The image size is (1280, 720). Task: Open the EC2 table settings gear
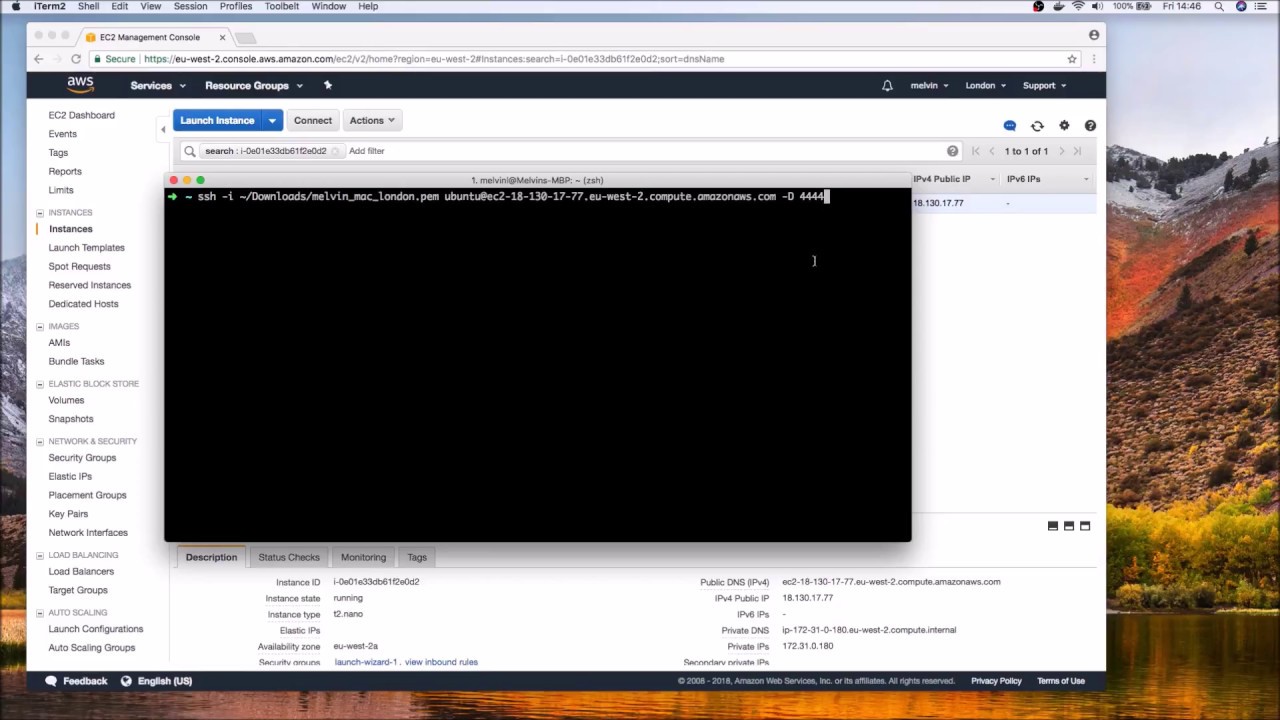pos(1064,126)
